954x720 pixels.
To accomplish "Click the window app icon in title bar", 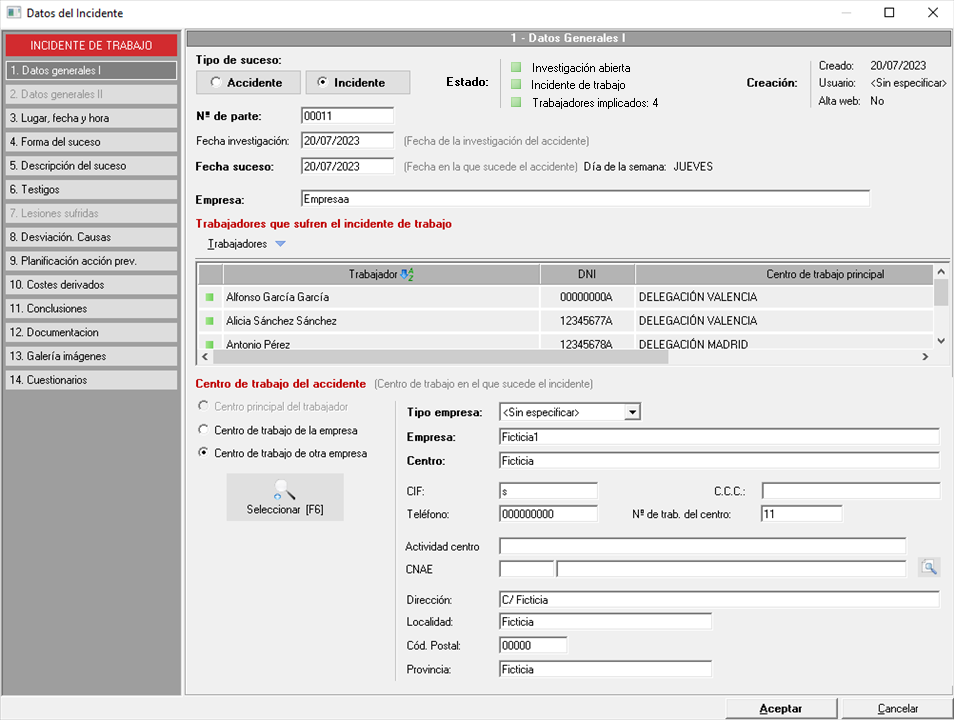I will pos(13,13).
